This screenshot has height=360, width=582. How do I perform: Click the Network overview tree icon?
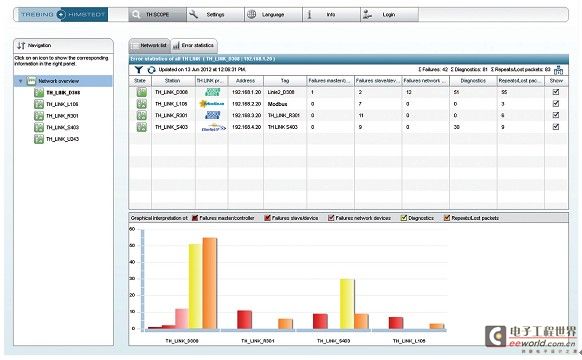coord(32,81)
